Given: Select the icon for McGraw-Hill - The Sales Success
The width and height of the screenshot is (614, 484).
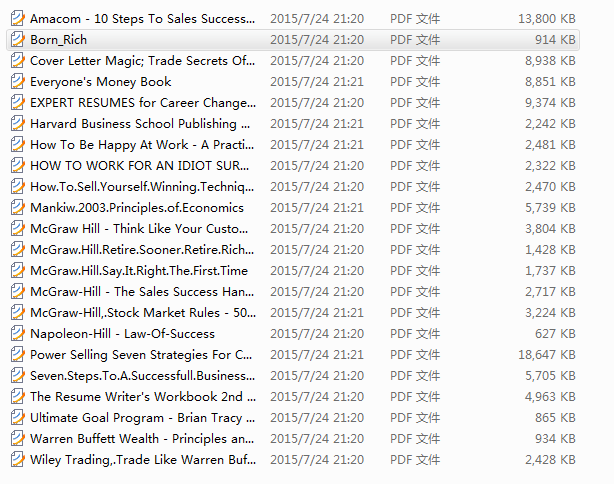Looking at the screenshot, I should [x=17, y=292].
